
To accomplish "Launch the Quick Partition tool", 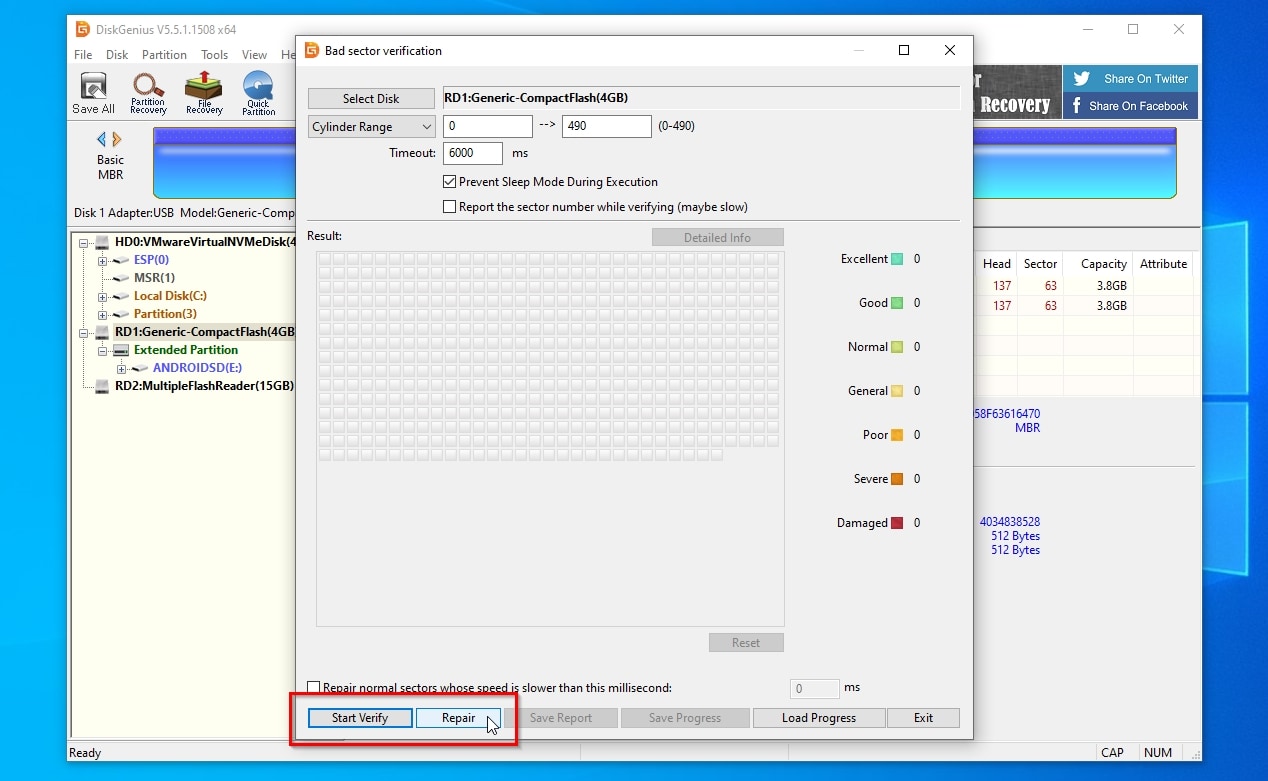I will click(x=258, y=94).
